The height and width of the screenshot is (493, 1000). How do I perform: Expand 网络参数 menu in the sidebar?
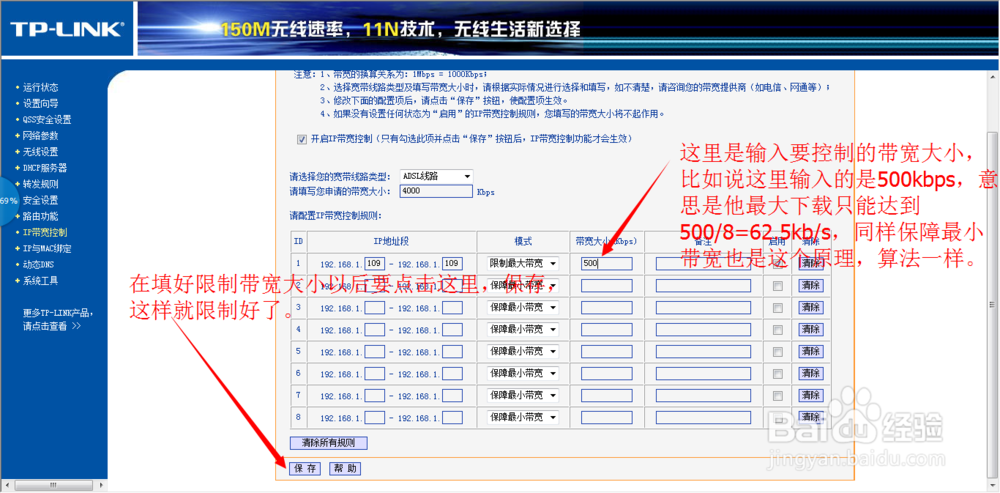pyautogui.click(x=40, y=135)
